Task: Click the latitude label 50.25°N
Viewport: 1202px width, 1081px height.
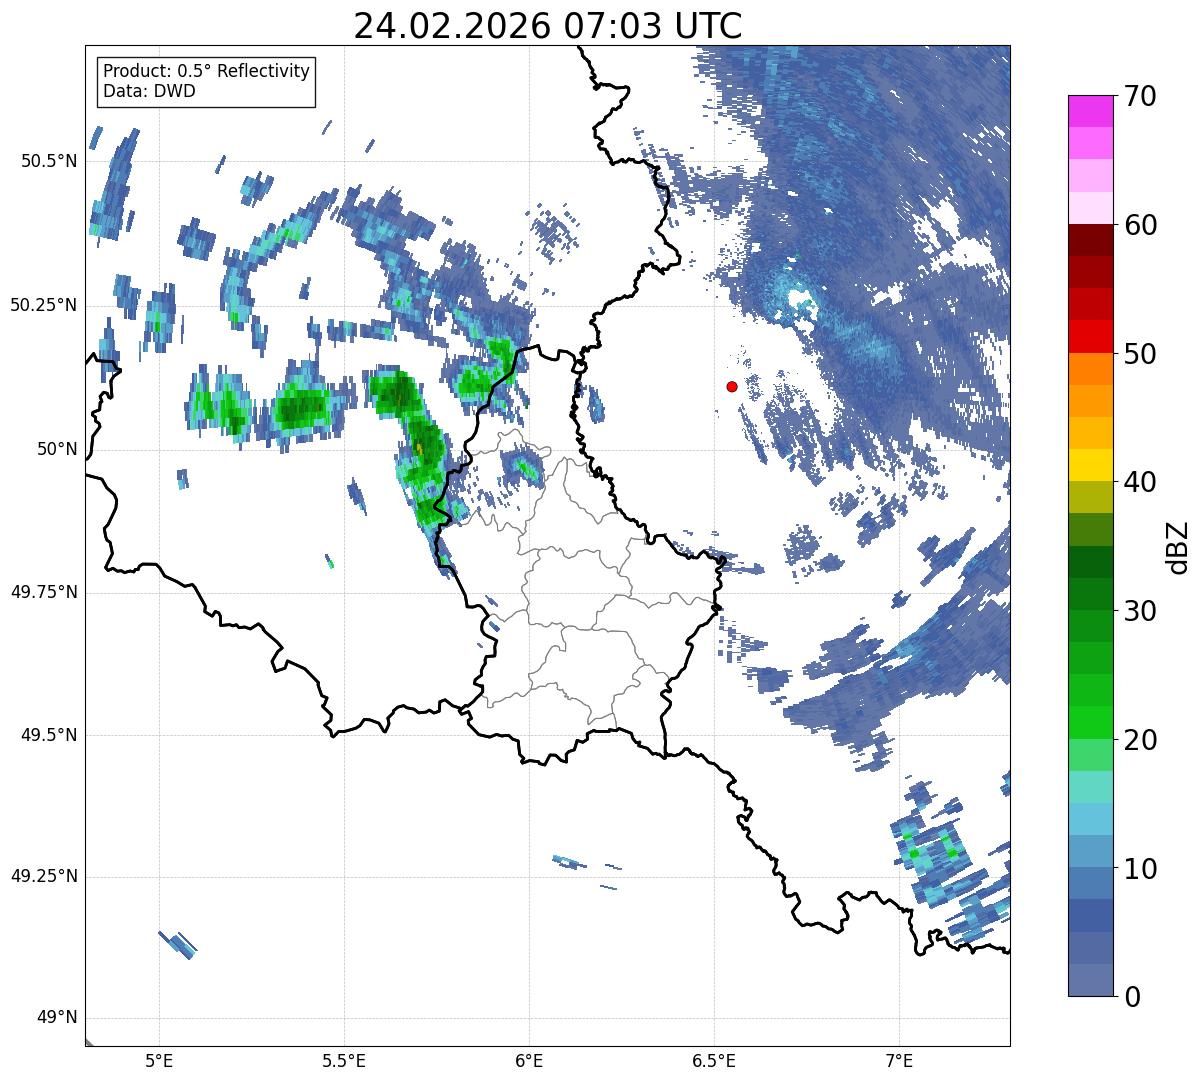Action: click(44, 305)
